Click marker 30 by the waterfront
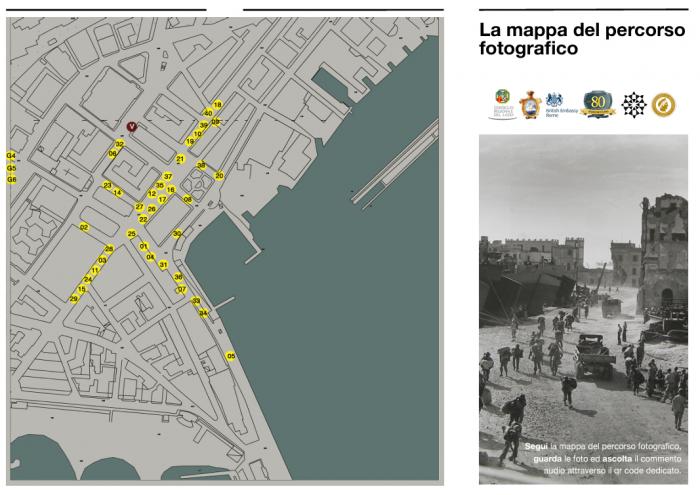This screenshot has height=495, width=700. (177, 233)
